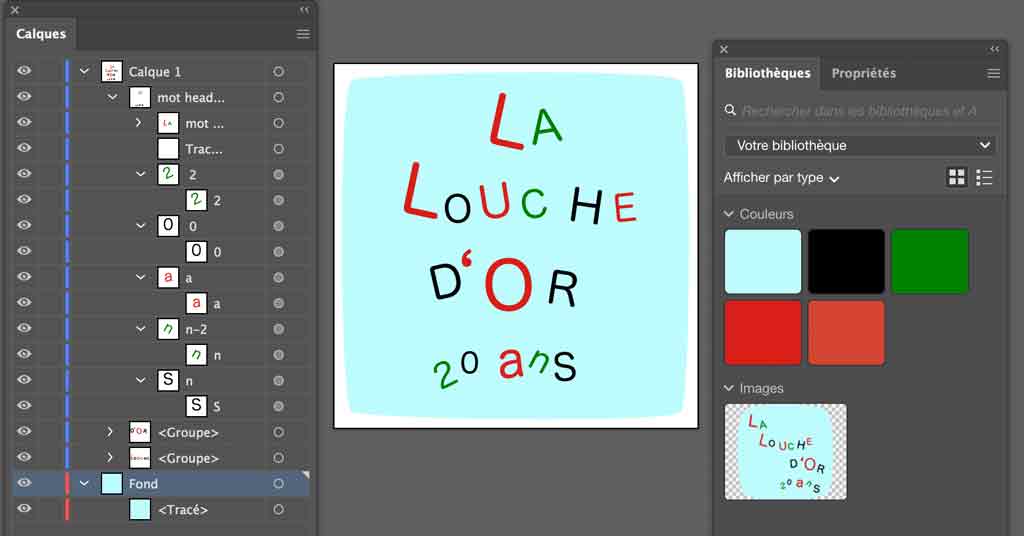Collapse the Calques panel with double arrows
1024x536 pixels.
[x=304, y=10]
